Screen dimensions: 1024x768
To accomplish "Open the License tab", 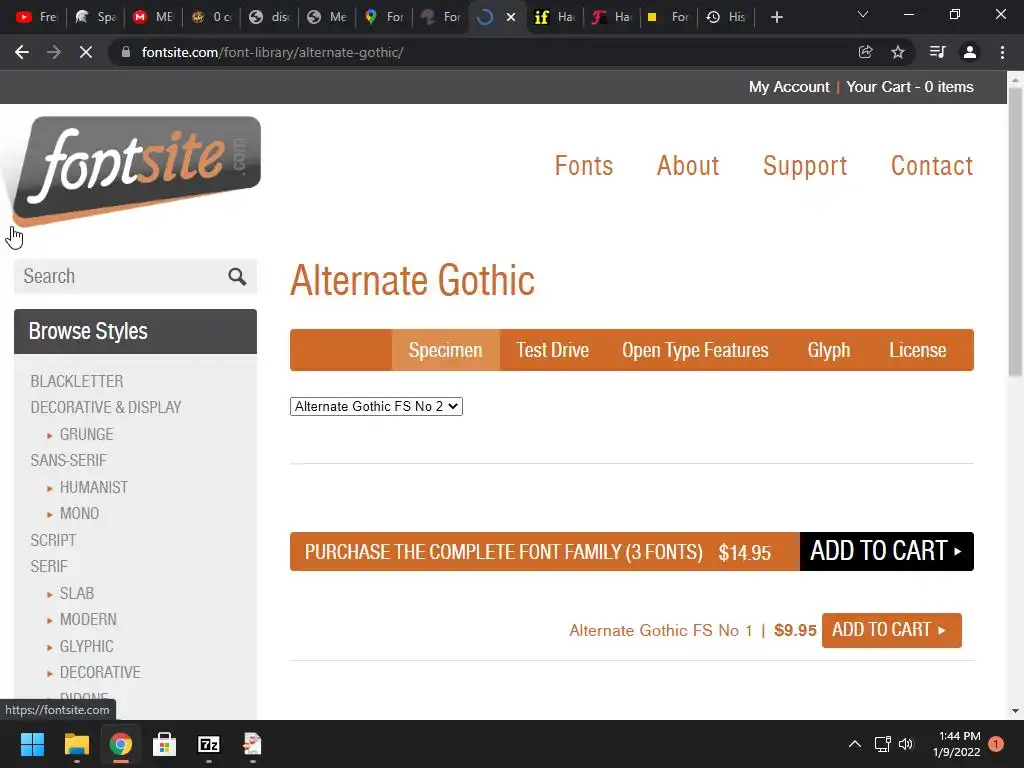I will click(918, 350).
